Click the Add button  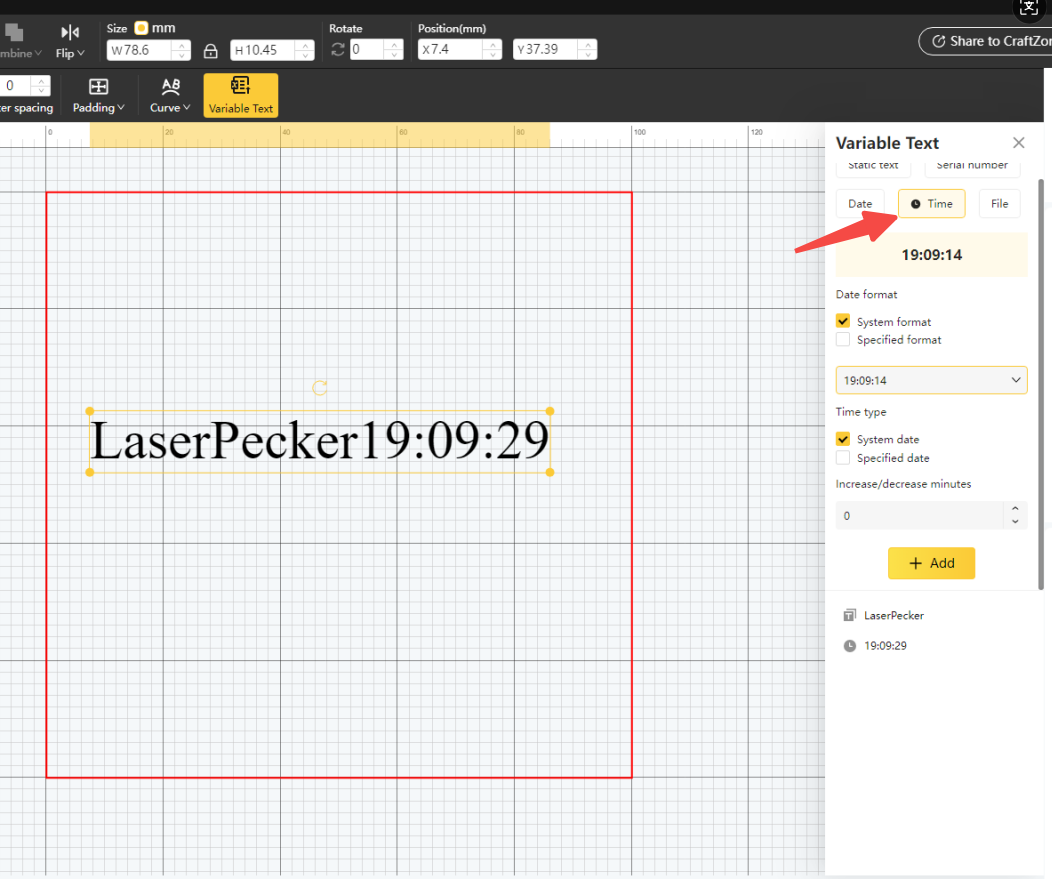[931, 564]
